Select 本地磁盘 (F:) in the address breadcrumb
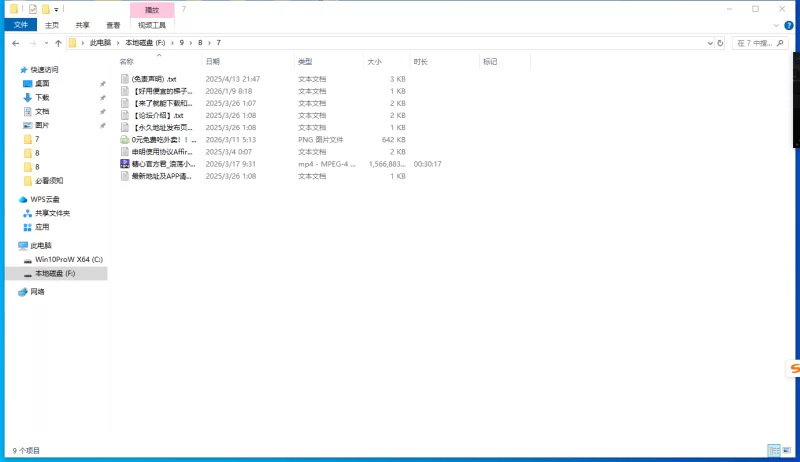 145,43
